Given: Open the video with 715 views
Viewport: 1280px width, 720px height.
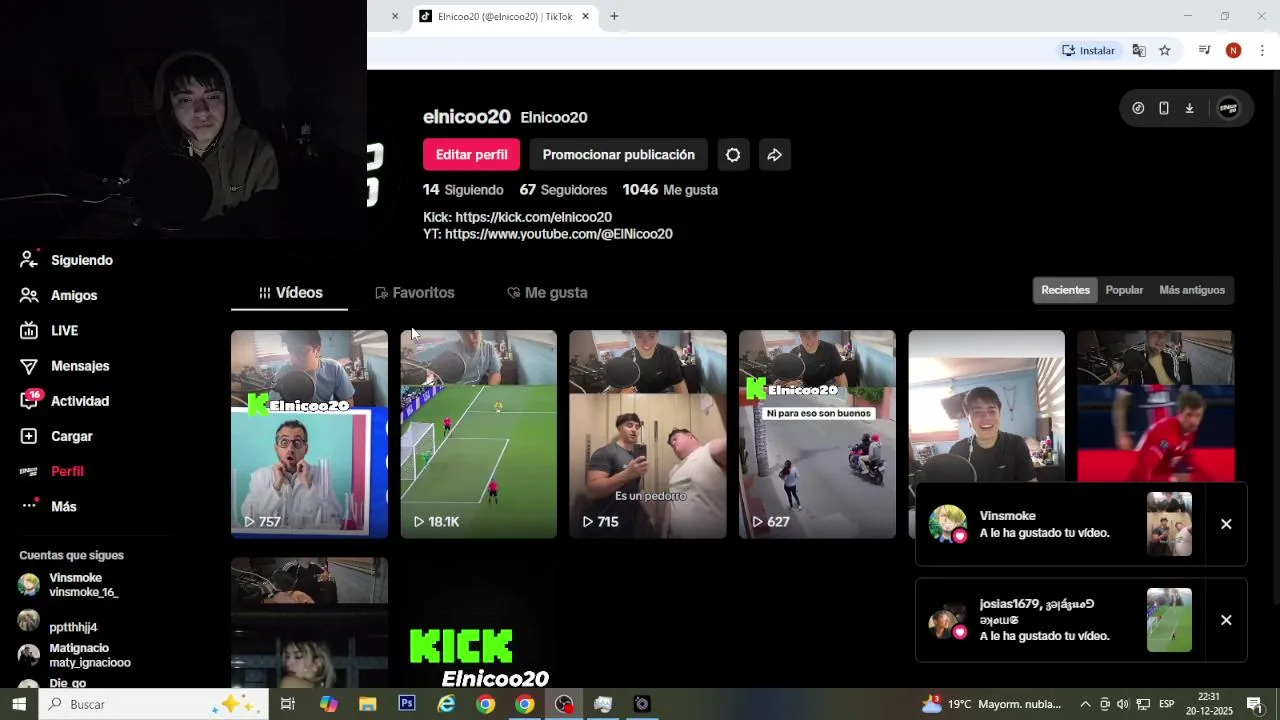Looking at the screenshot, I should 648,434.
